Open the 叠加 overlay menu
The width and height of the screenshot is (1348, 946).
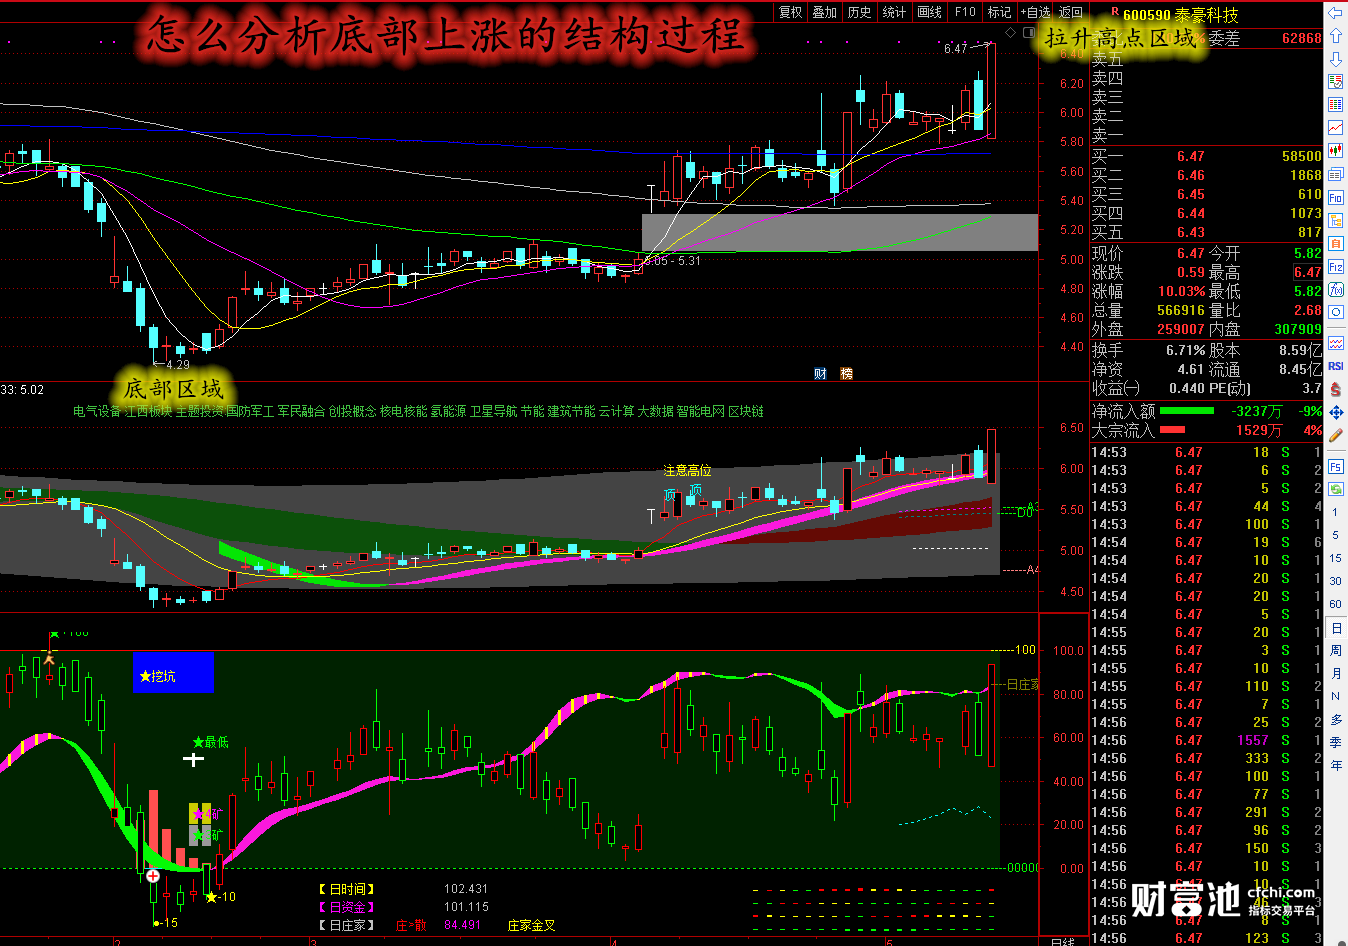coord(825,12)
